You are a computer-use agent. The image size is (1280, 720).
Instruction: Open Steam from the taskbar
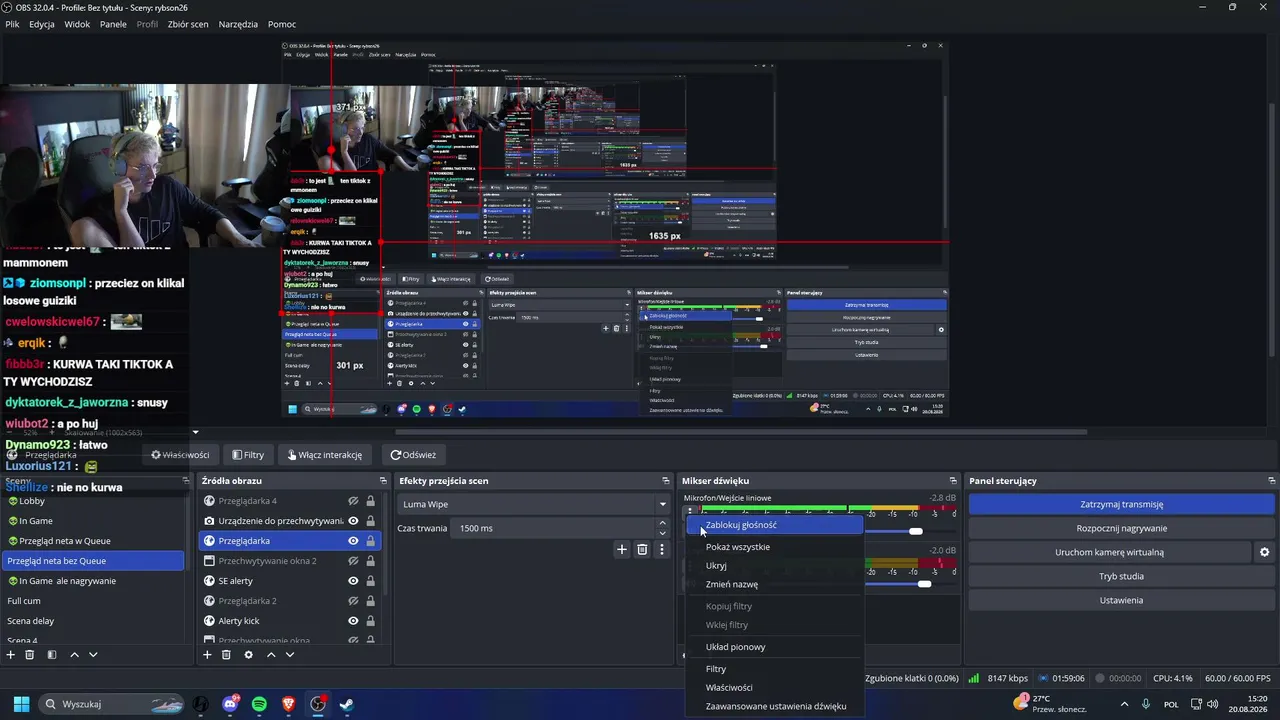pyautogui.click(x=347, y=704)
